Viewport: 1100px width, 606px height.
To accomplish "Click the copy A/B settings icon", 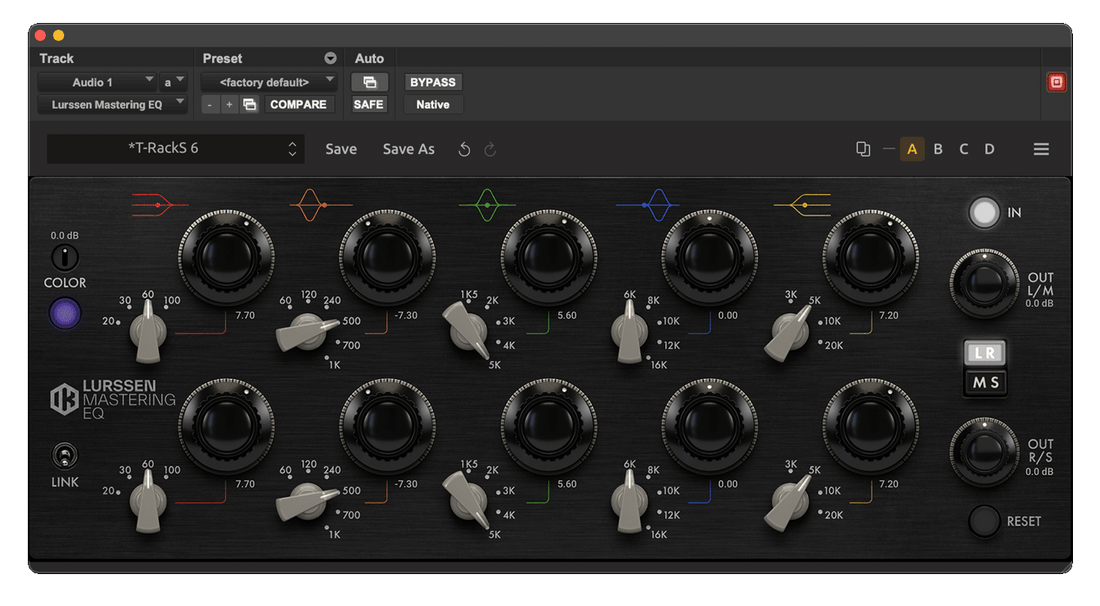I will click(x=863, y=149).
